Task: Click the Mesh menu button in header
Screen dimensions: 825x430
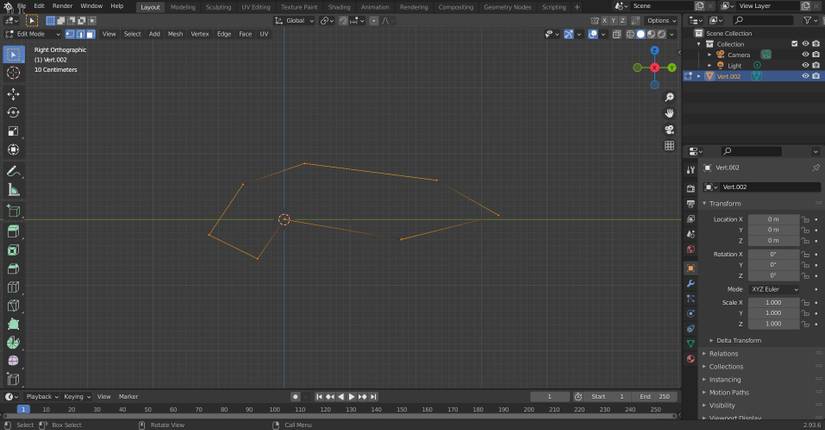Action: [x=175, y=34]
